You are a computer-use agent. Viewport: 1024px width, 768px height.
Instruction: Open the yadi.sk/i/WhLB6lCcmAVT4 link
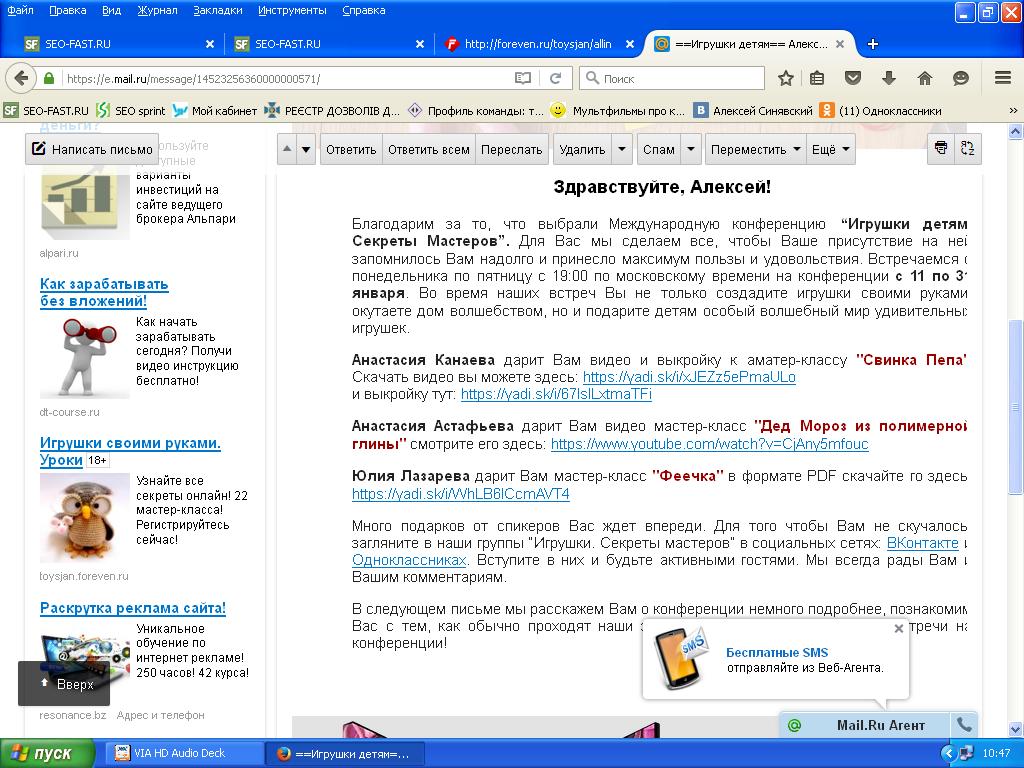click(x=460, y=494)
